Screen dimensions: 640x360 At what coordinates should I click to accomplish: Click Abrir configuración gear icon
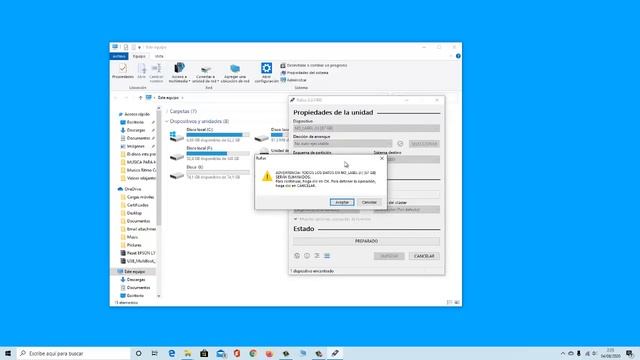267,73
